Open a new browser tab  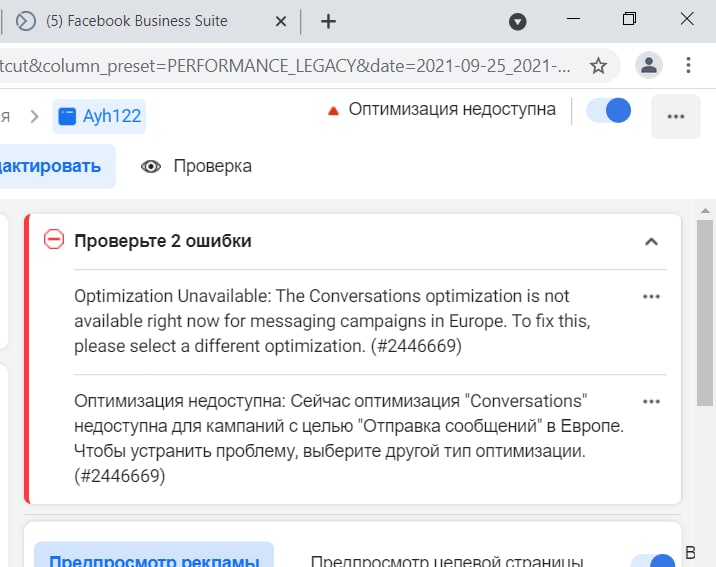click(x=328, y=21)
